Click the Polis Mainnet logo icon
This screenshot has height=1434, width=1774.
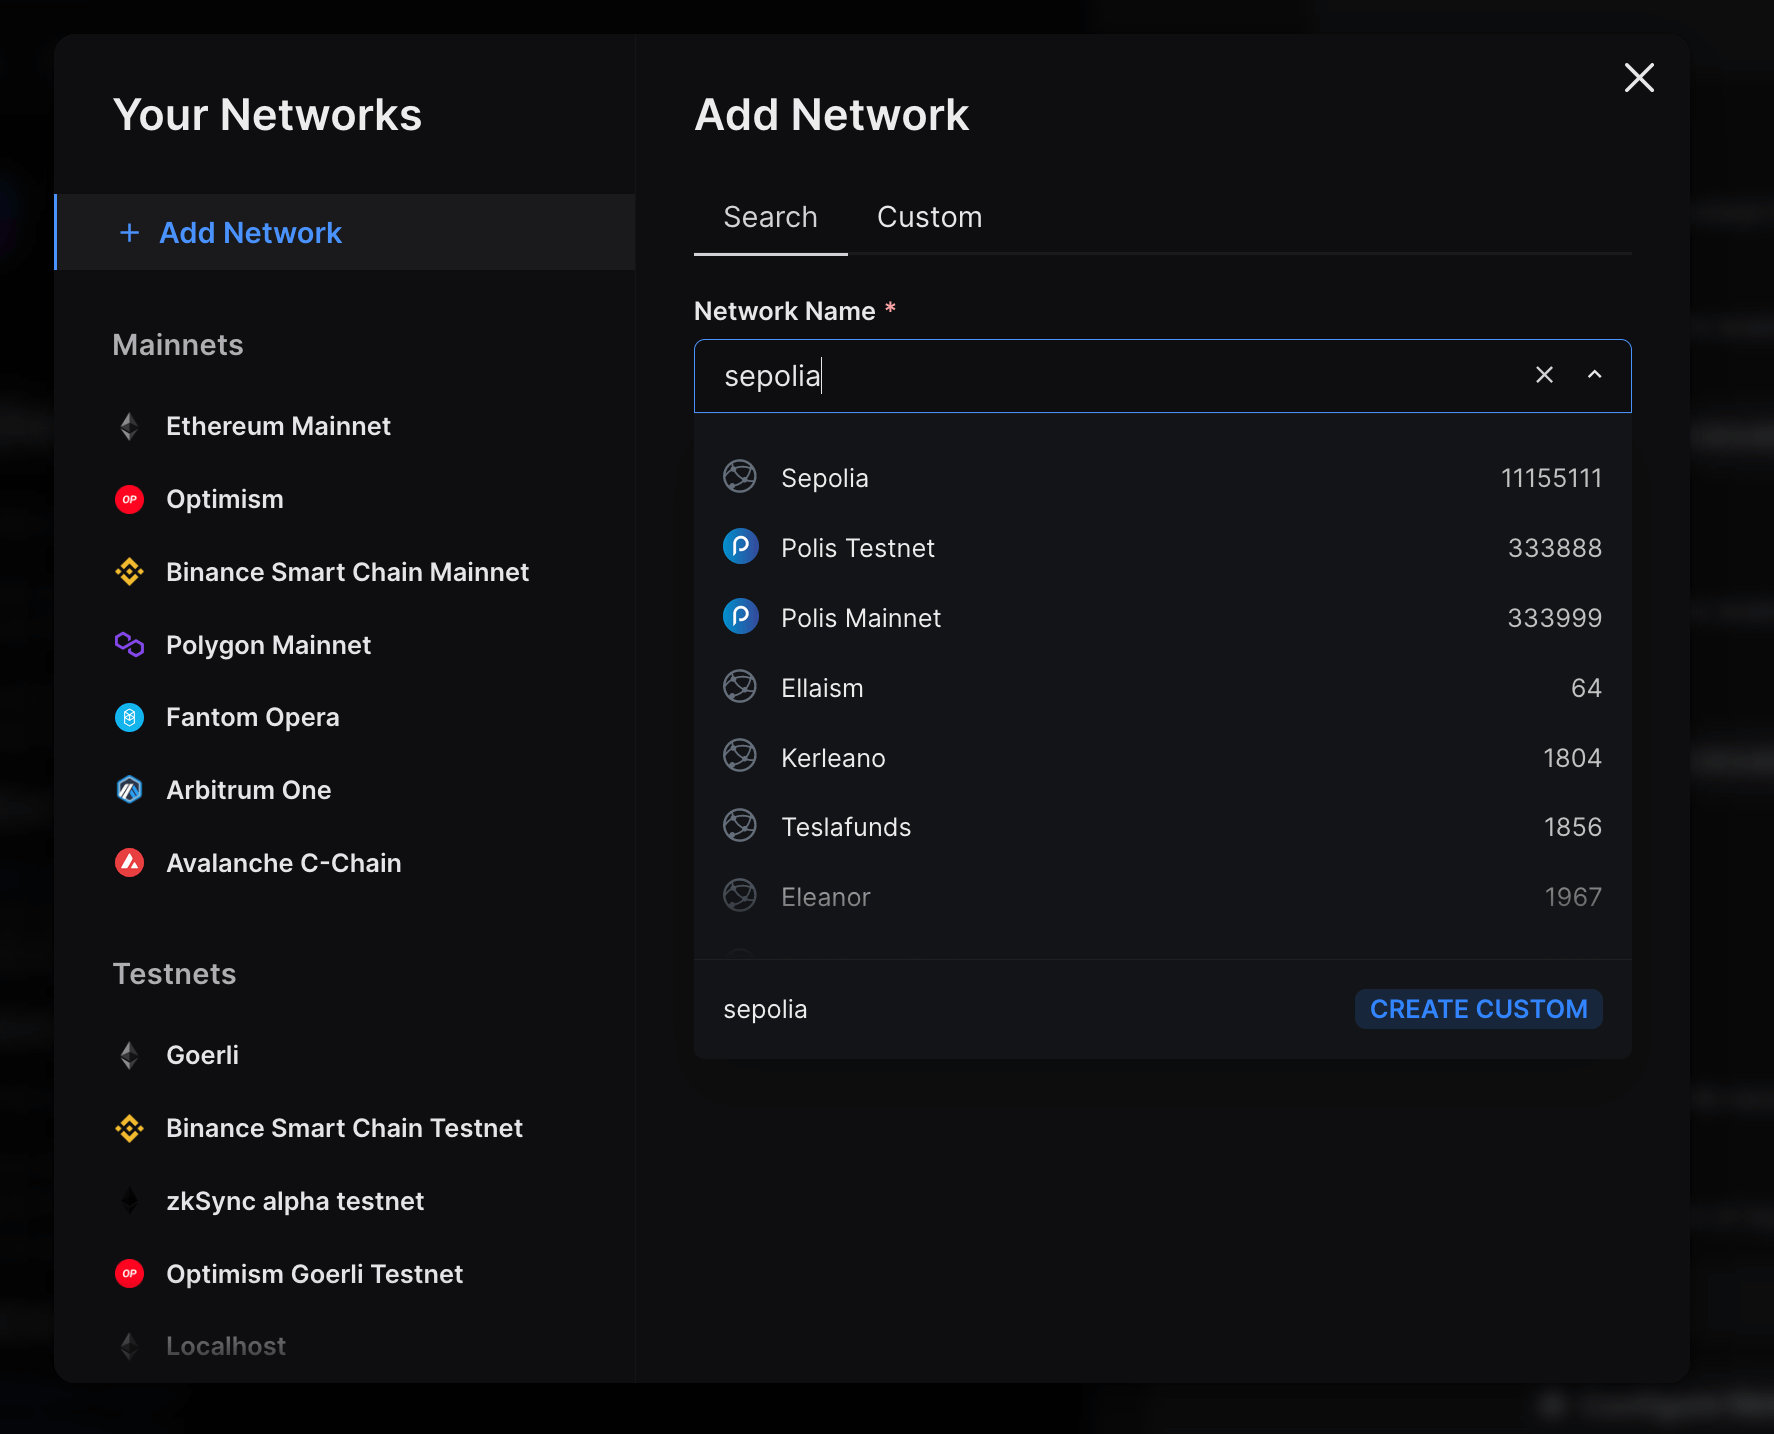coord(740,617)
